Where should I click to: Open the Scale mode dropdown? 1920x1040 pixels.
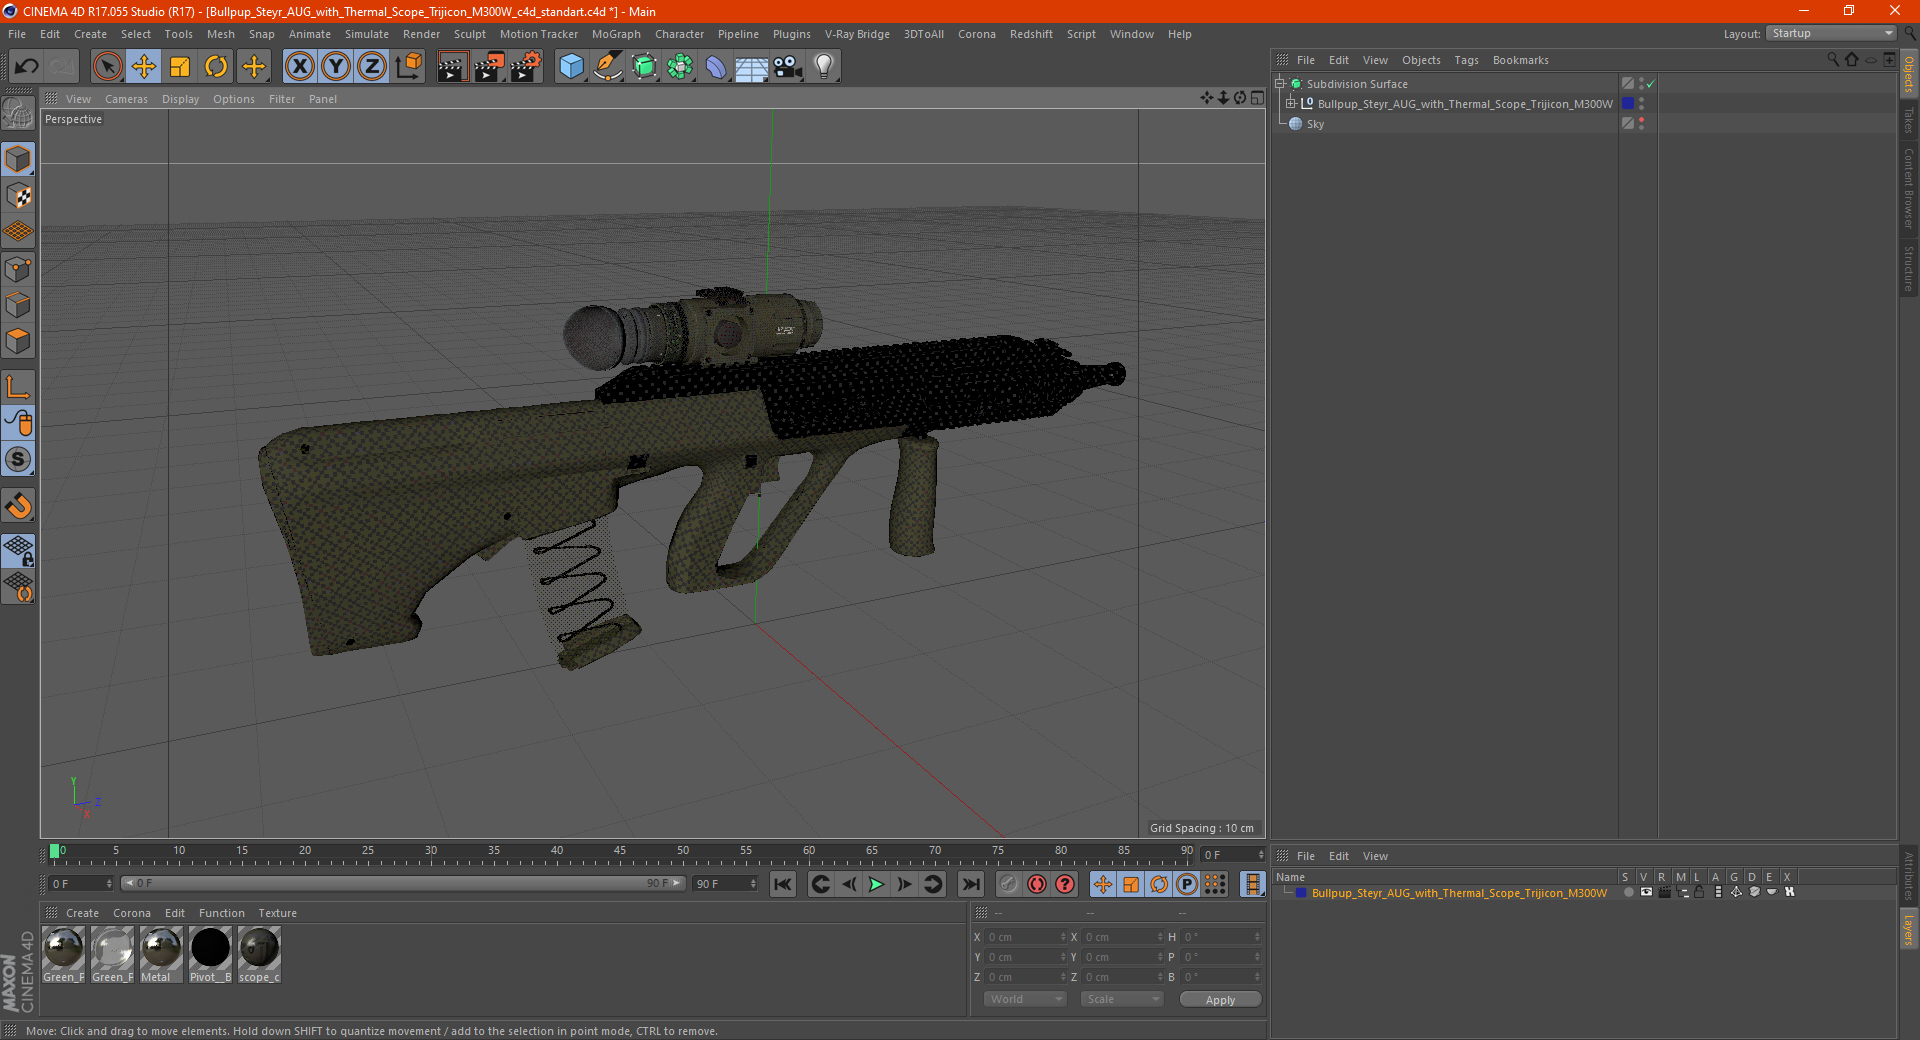pos(1122,1000)
